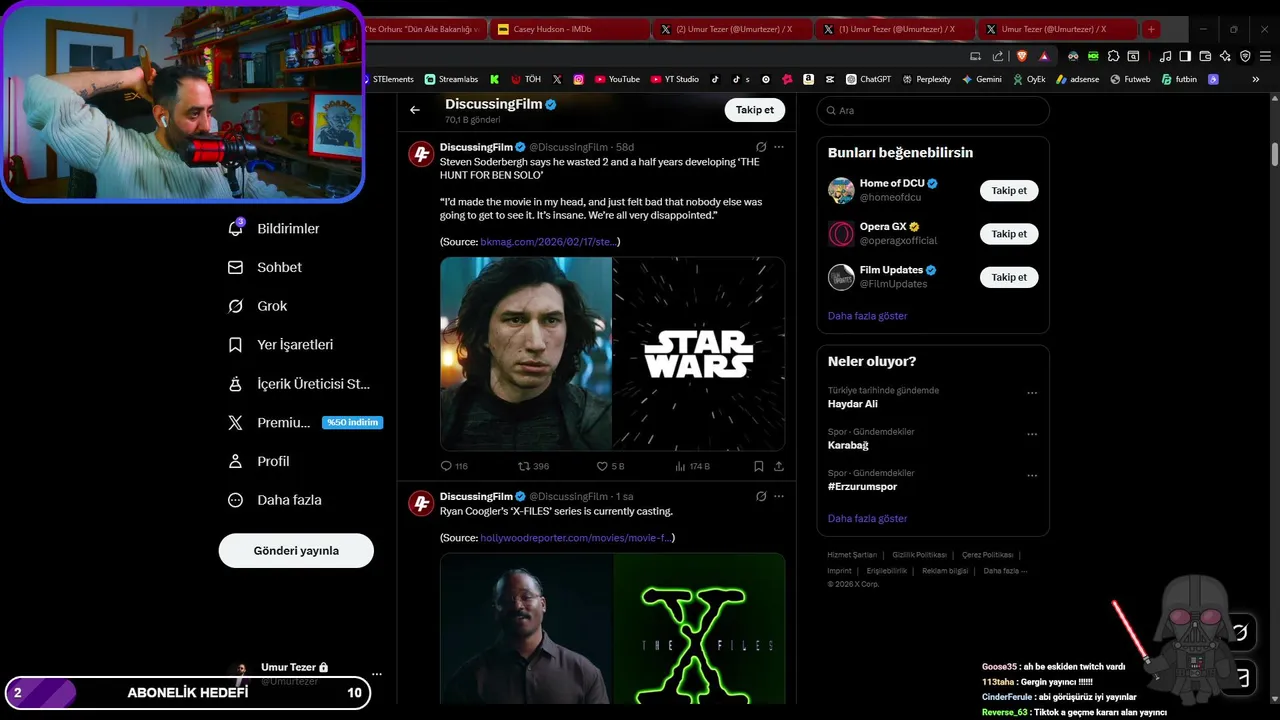Image resolution: width=1280 pixels, height=720 pixels.
Task: Open Profil in the sidebar
Action: coord(259,461)
